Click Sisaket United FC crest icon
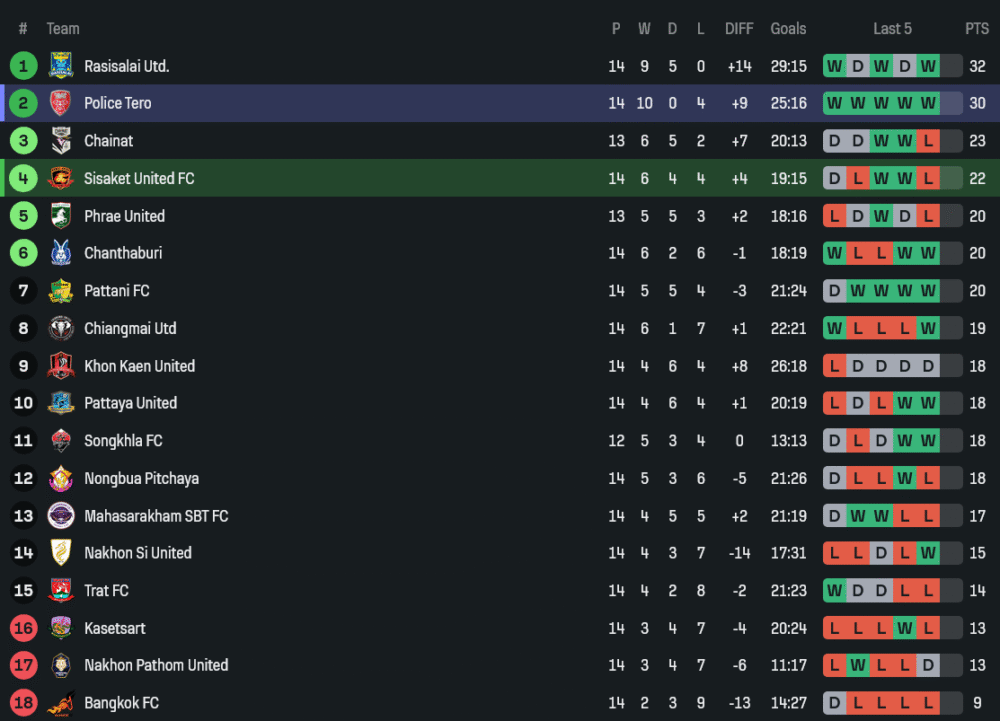 click(x=61, y=178)
